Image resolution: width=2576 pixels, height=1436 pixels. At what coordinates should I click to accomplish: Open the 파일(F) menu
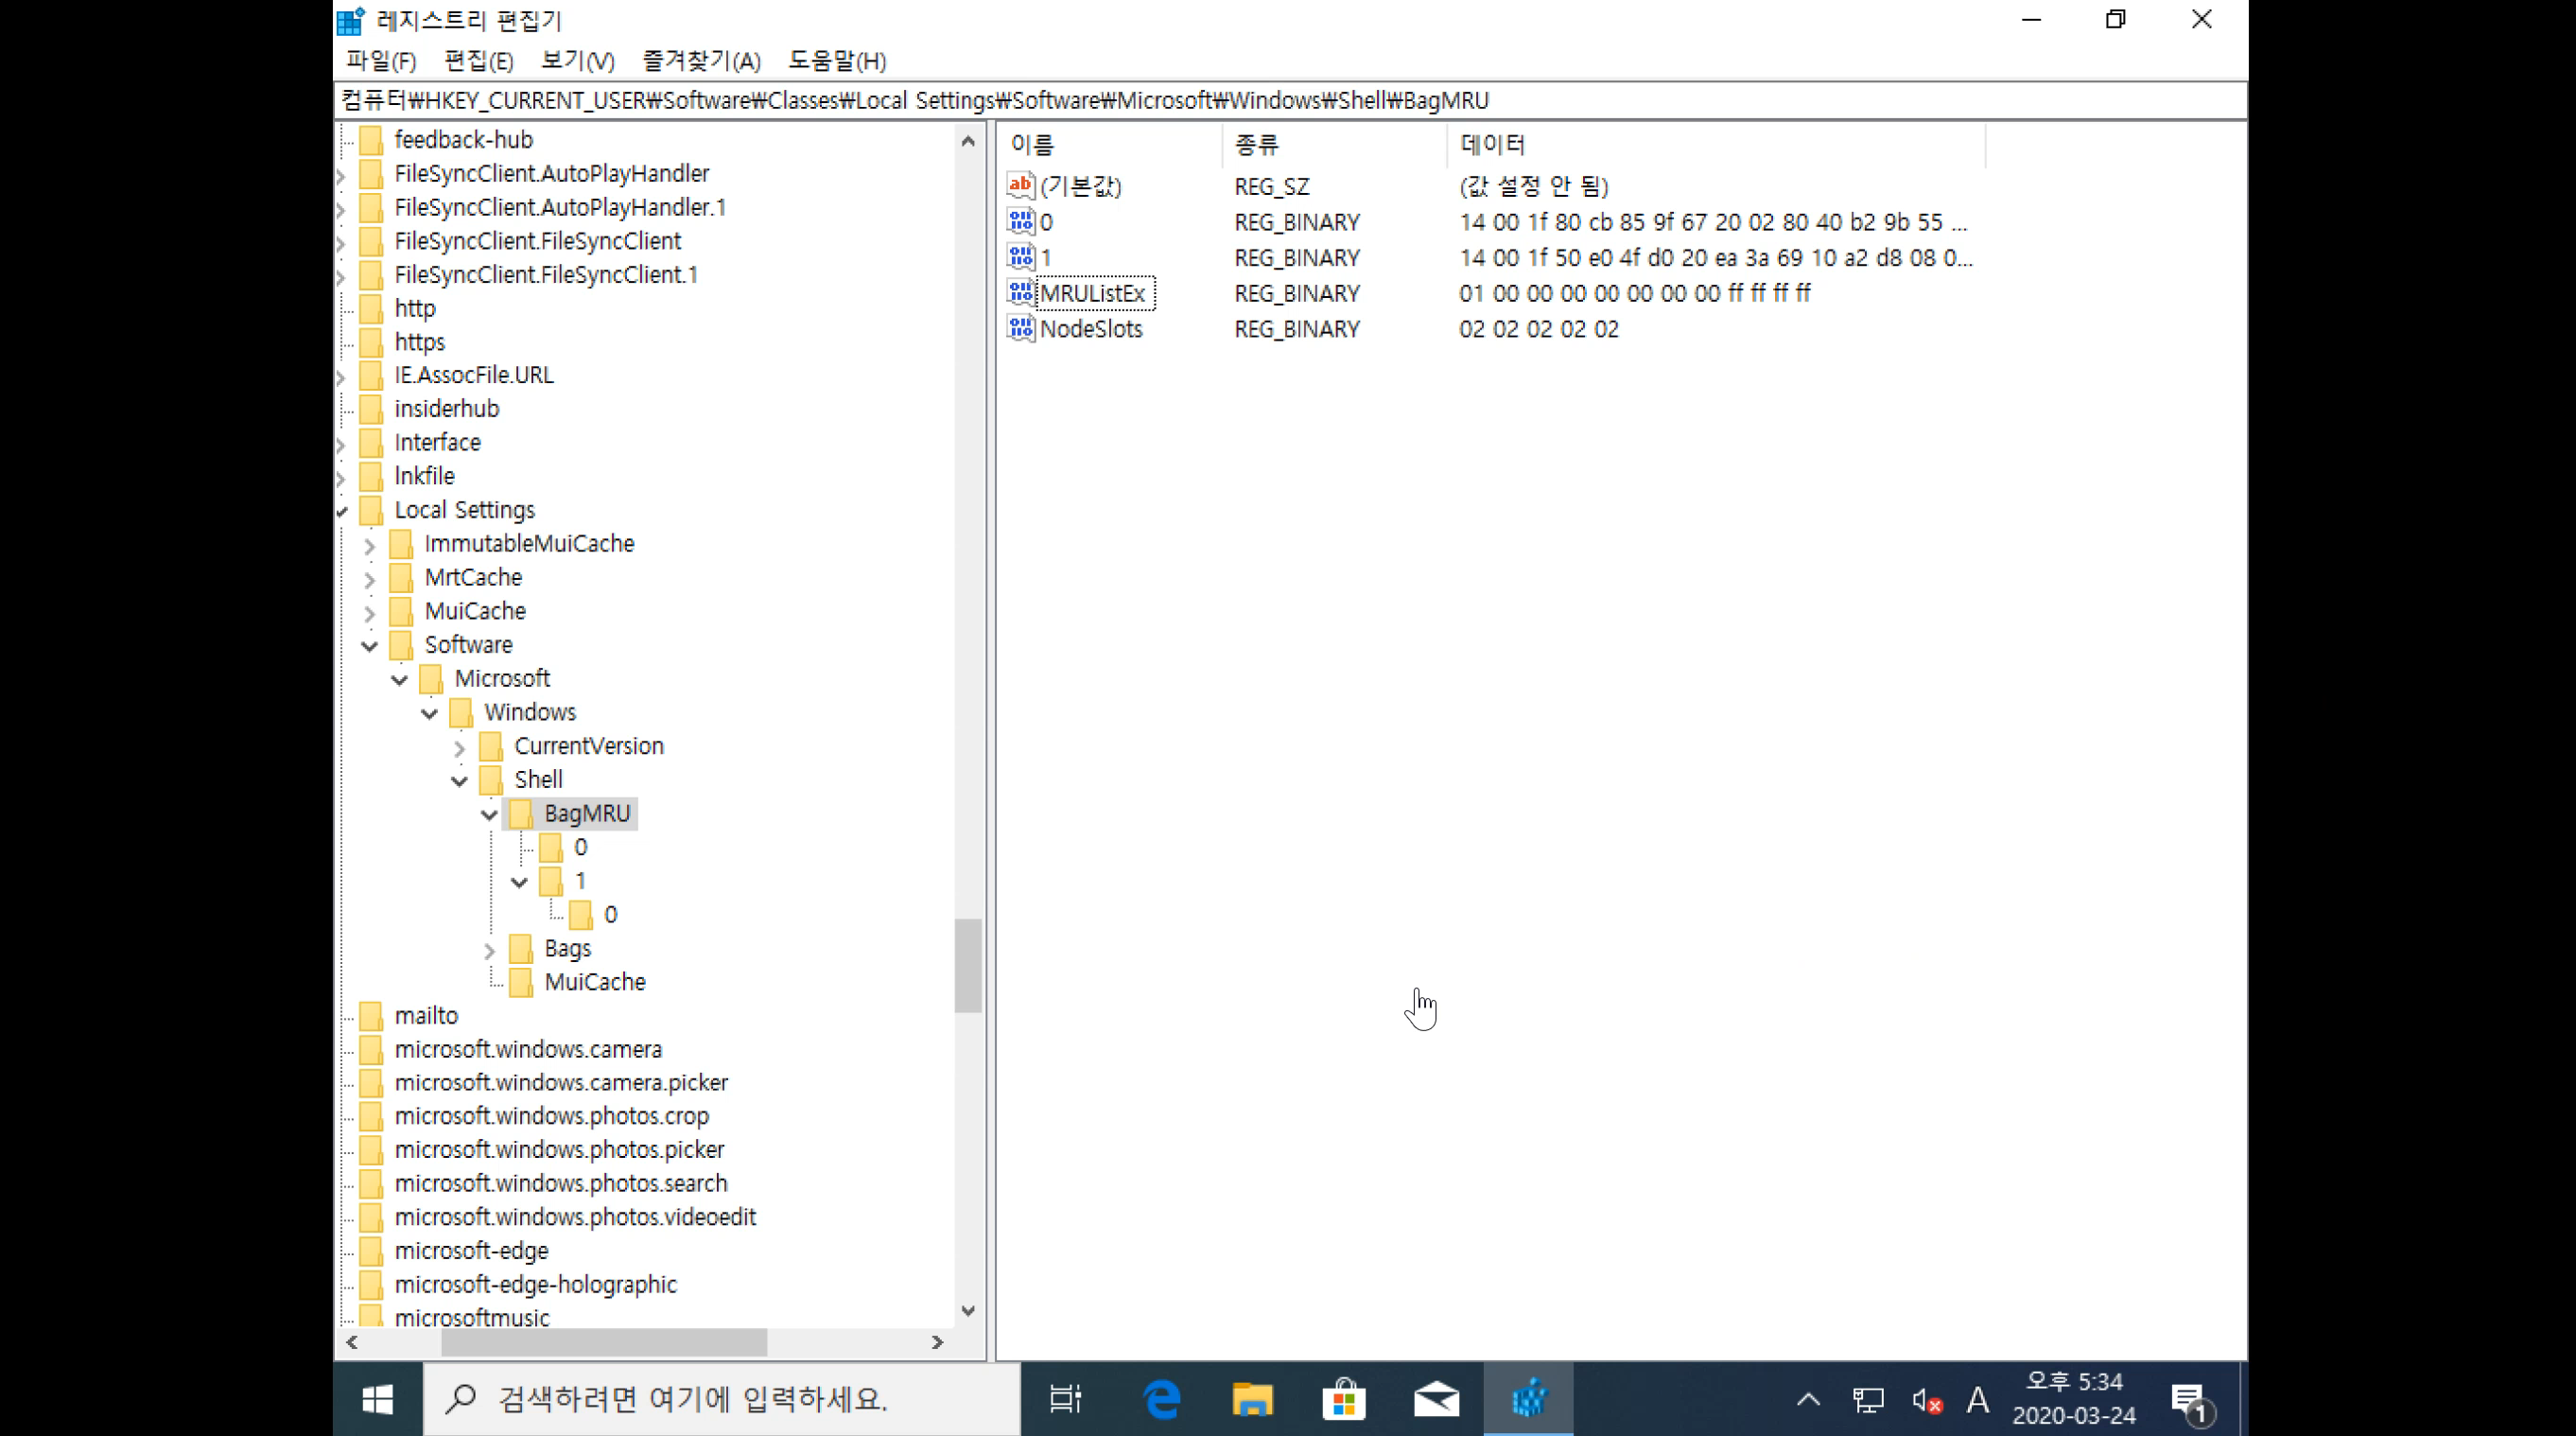point(380,61)
